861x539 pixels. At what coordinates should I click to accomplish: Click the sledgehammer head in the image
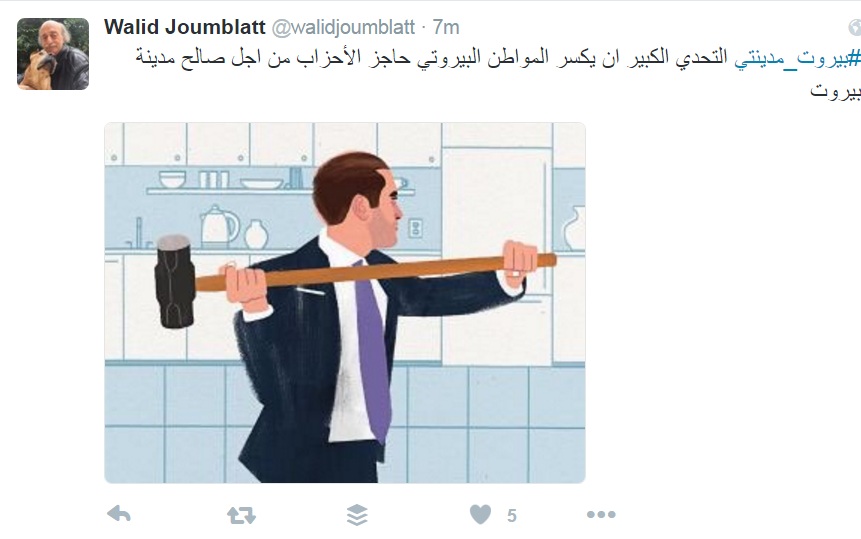pos(175,282)
